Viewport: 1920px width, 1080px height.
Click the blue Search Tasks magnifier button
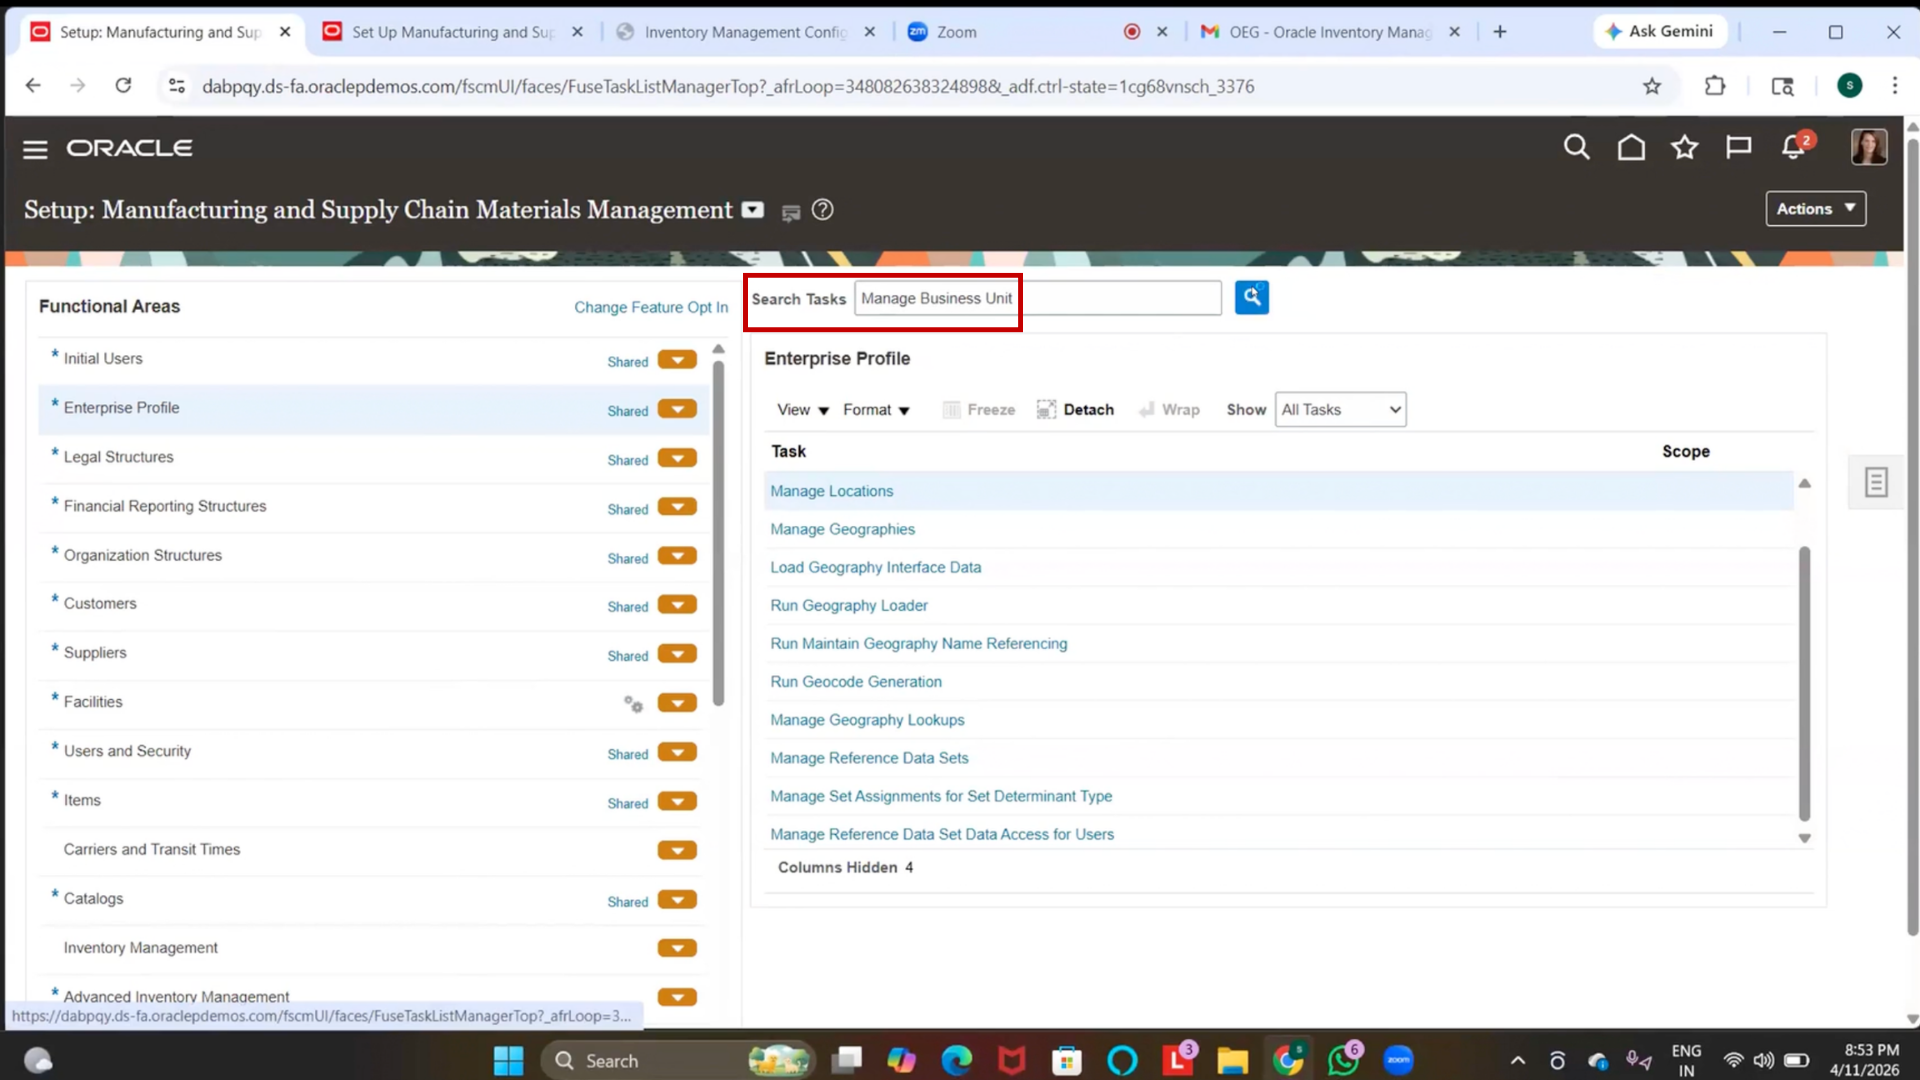[1251, 297]
